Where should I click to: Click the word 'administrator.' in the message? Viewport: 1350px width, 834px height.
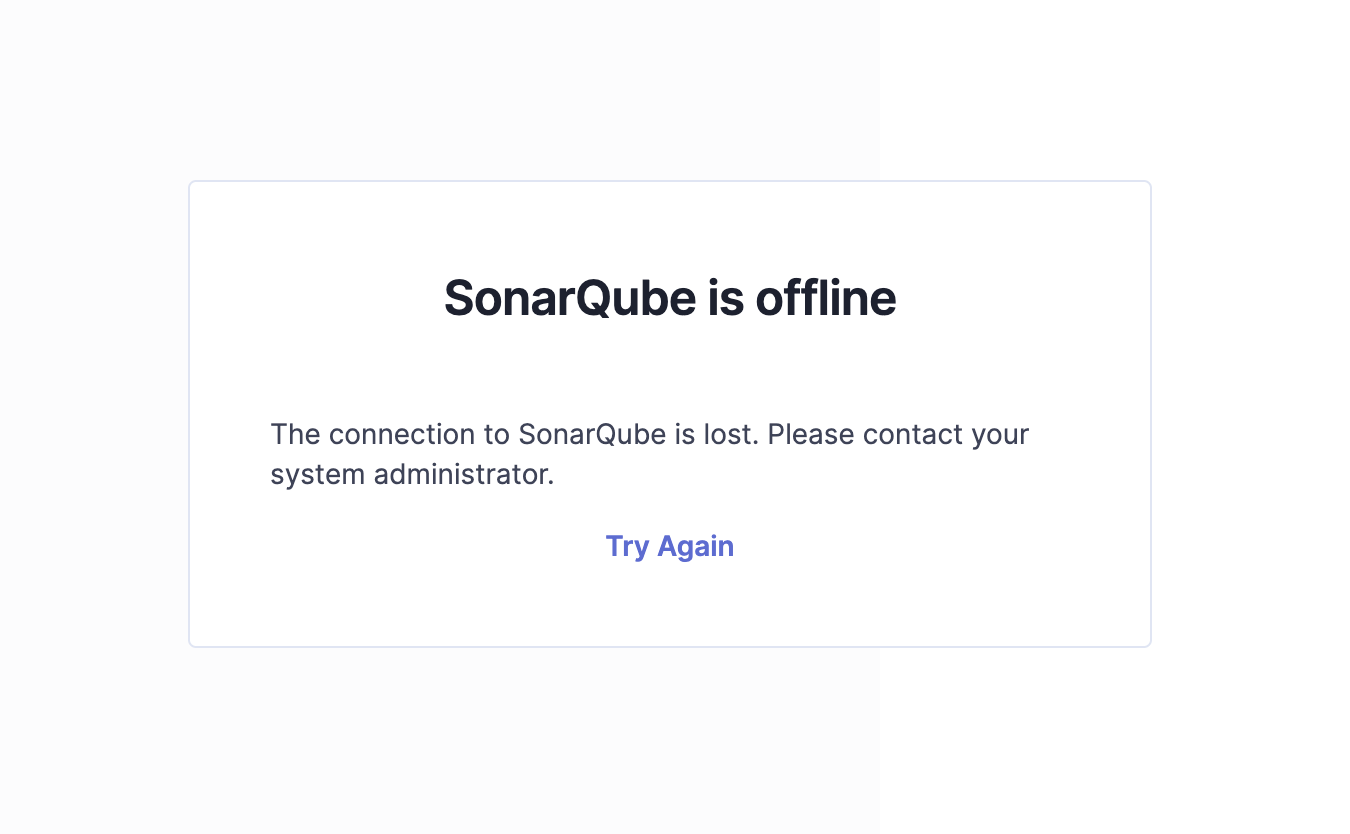[x=464, y=474]
